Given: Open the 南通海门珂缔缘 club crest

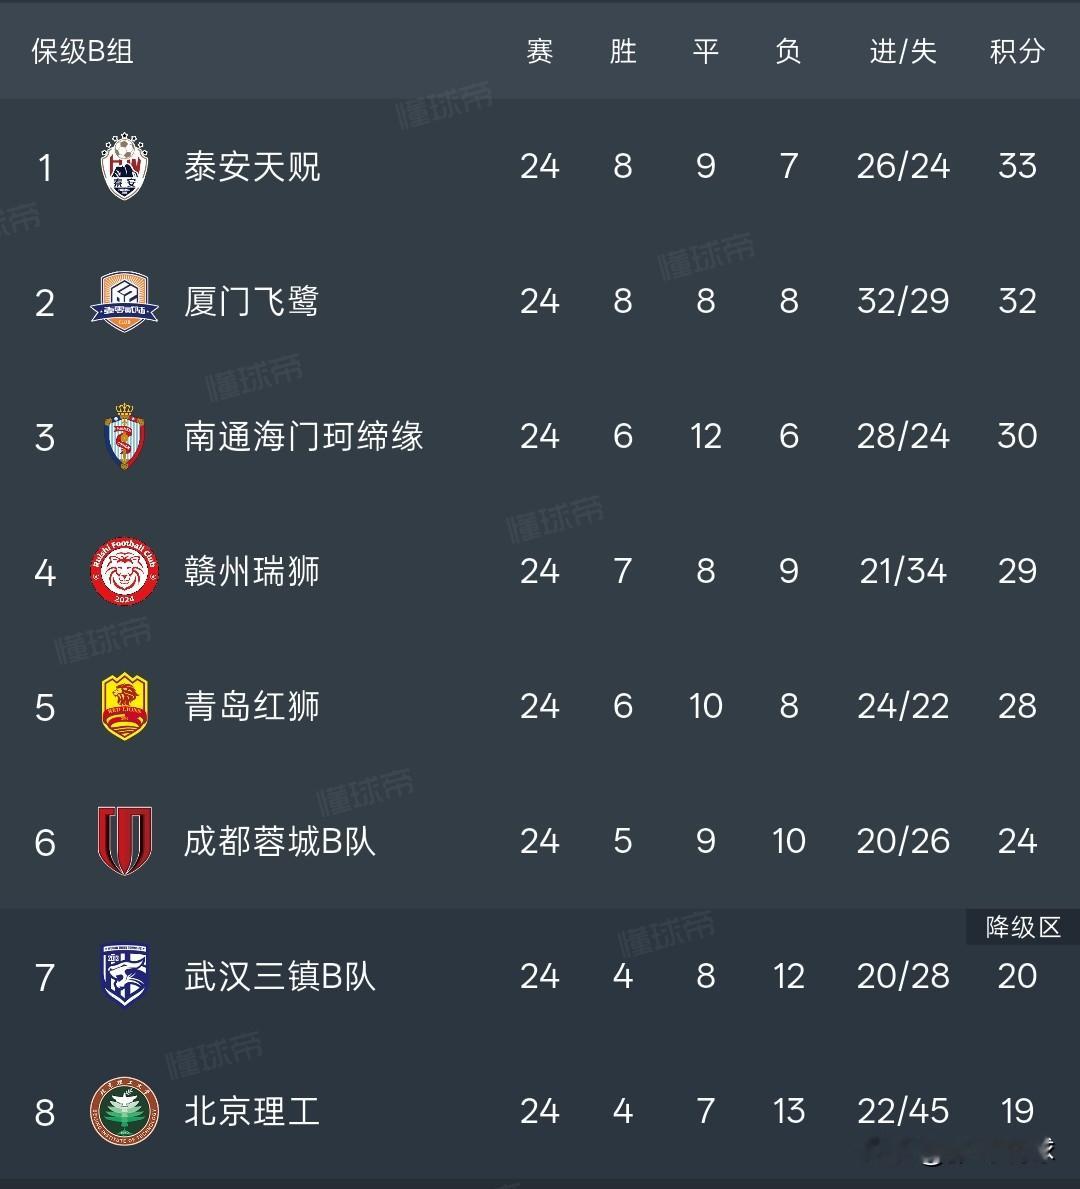Looking at the screenshot, I should [x=124, y=436].
